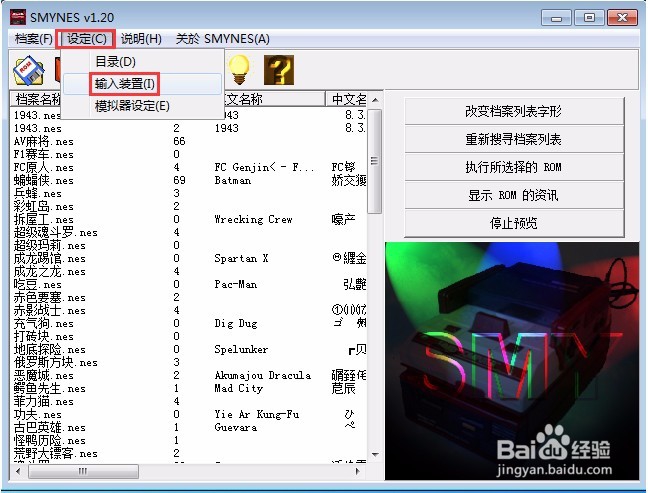
Task: Select 彩虹岛.nes in the file list
Action: 44,207
